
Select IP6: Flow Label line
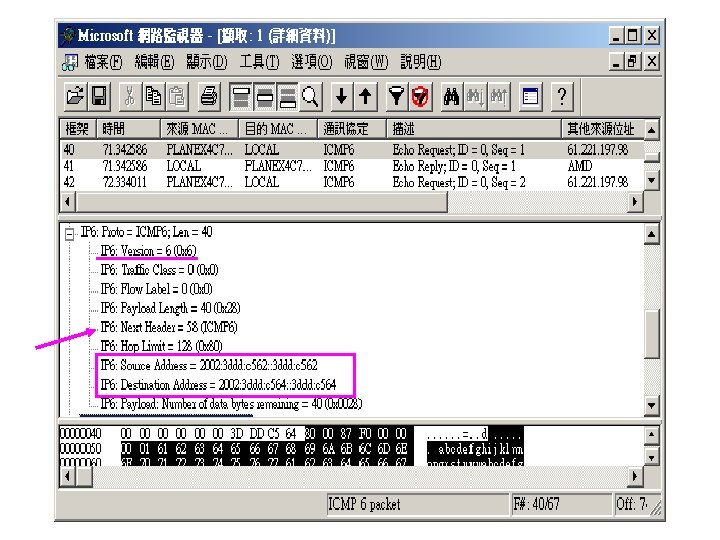(156, 289)
